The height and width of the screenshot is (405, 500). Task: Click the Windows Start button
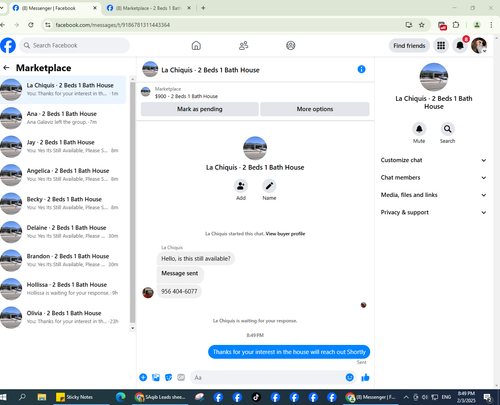click(4, 397)
